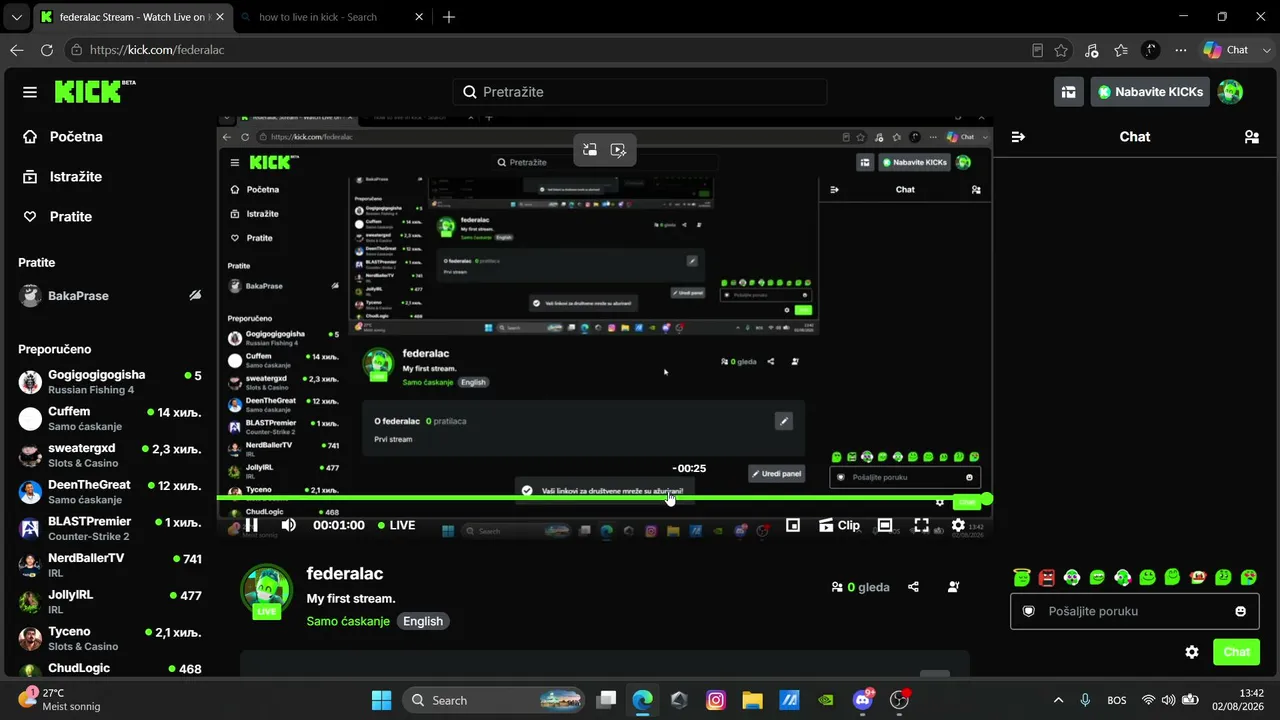Viewport: 1280px width, 720px height.
Task: Focus the Pretražite search box
Action: tap(640, 92)
